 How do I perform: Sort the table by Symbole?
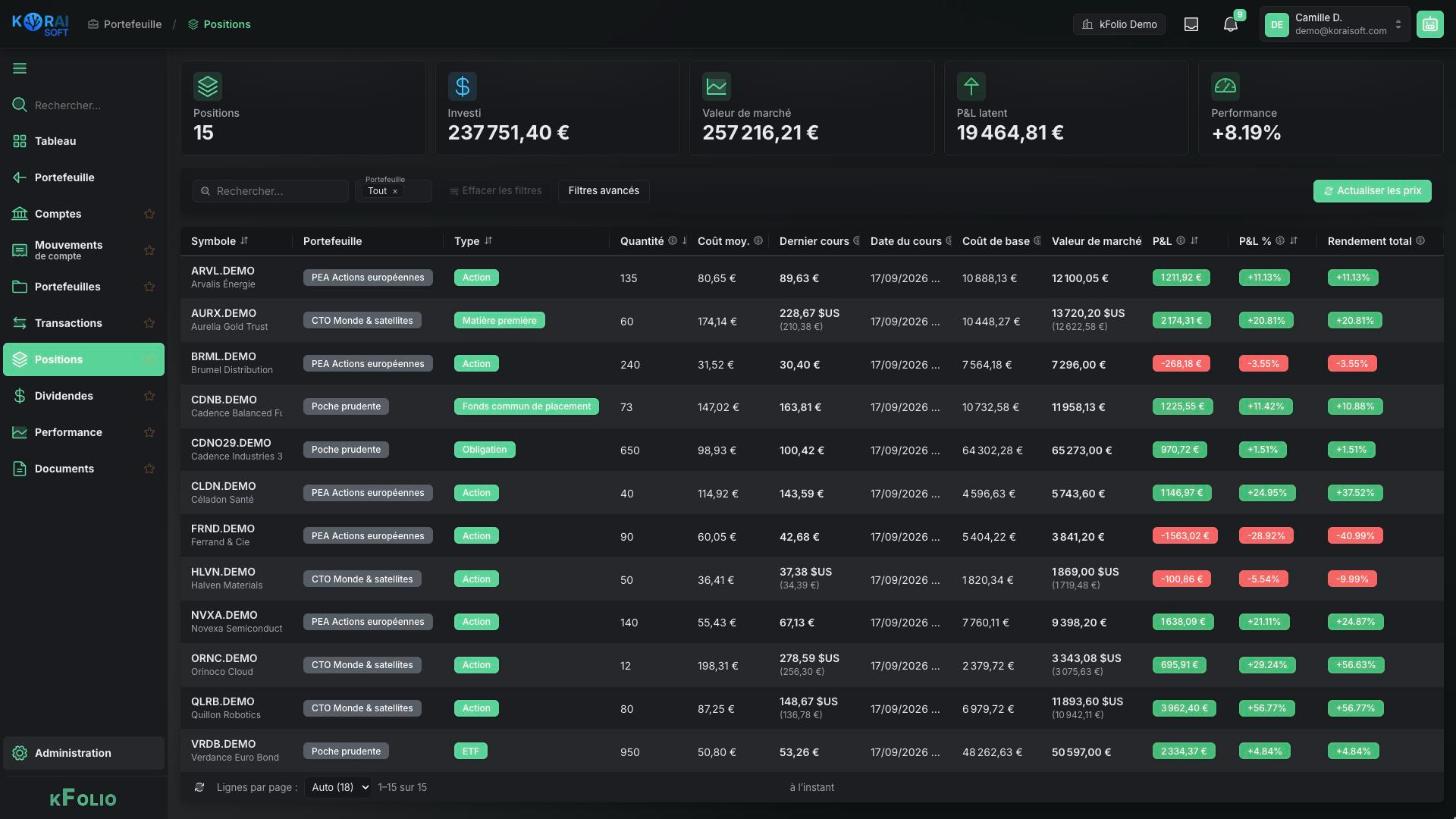244,241
